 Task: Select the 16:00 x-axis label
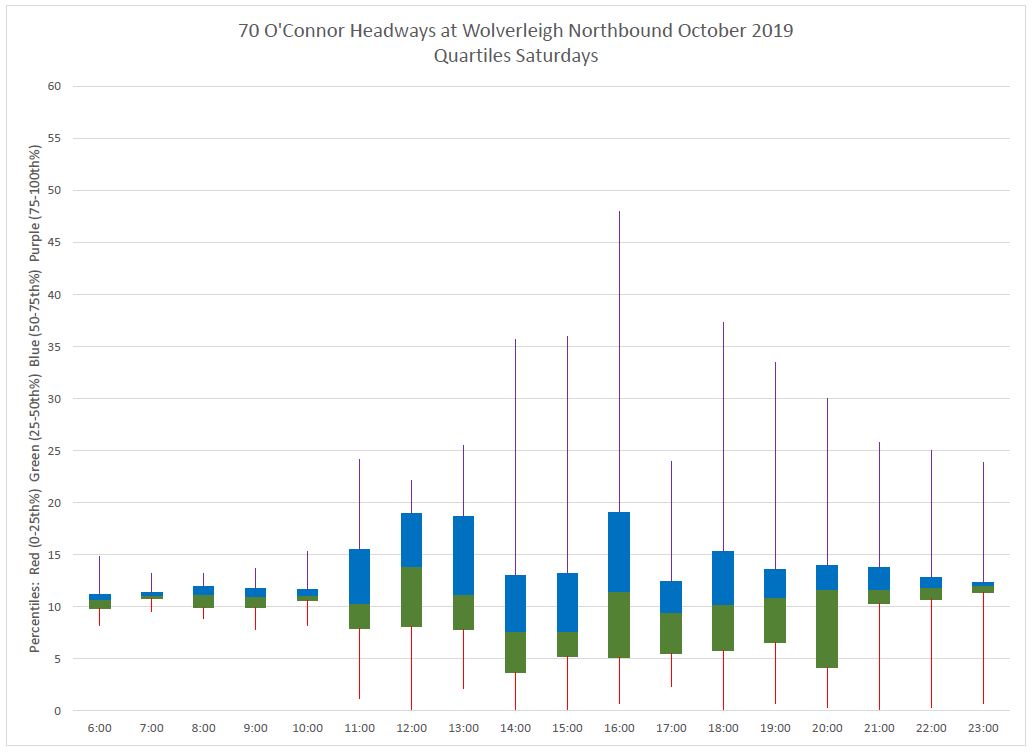click(x=619, y=728)
